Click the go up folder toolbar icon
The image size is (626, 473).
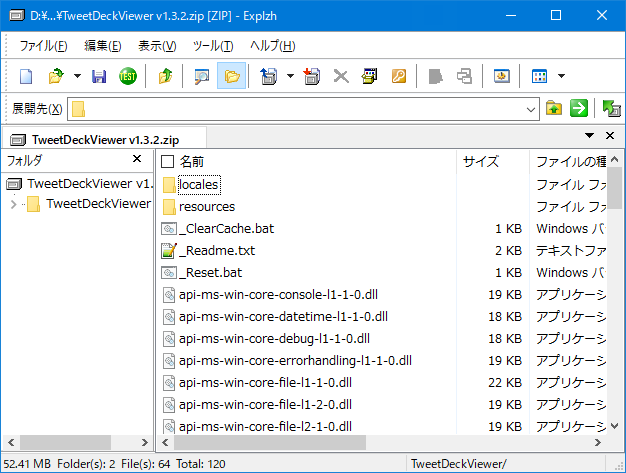click(x=165, y=76)
